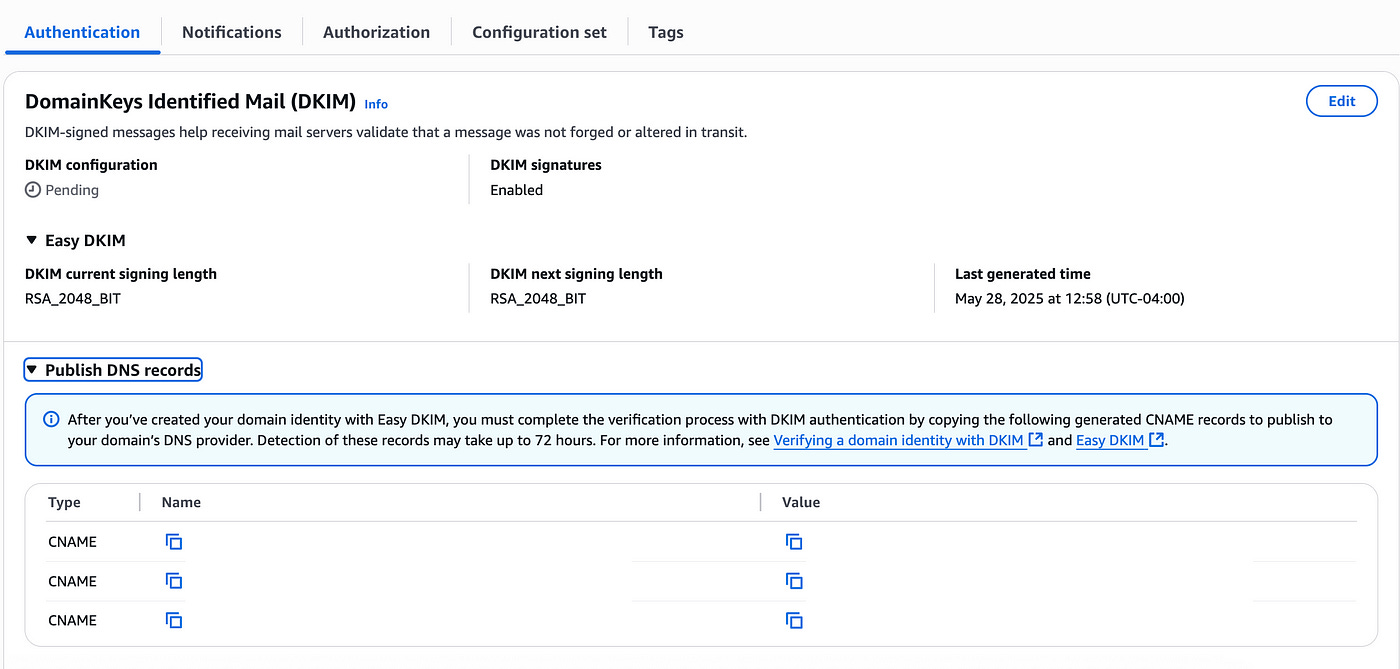Click the third row's CNAME type cell
1400x669 pixels.
click(72, 620)
